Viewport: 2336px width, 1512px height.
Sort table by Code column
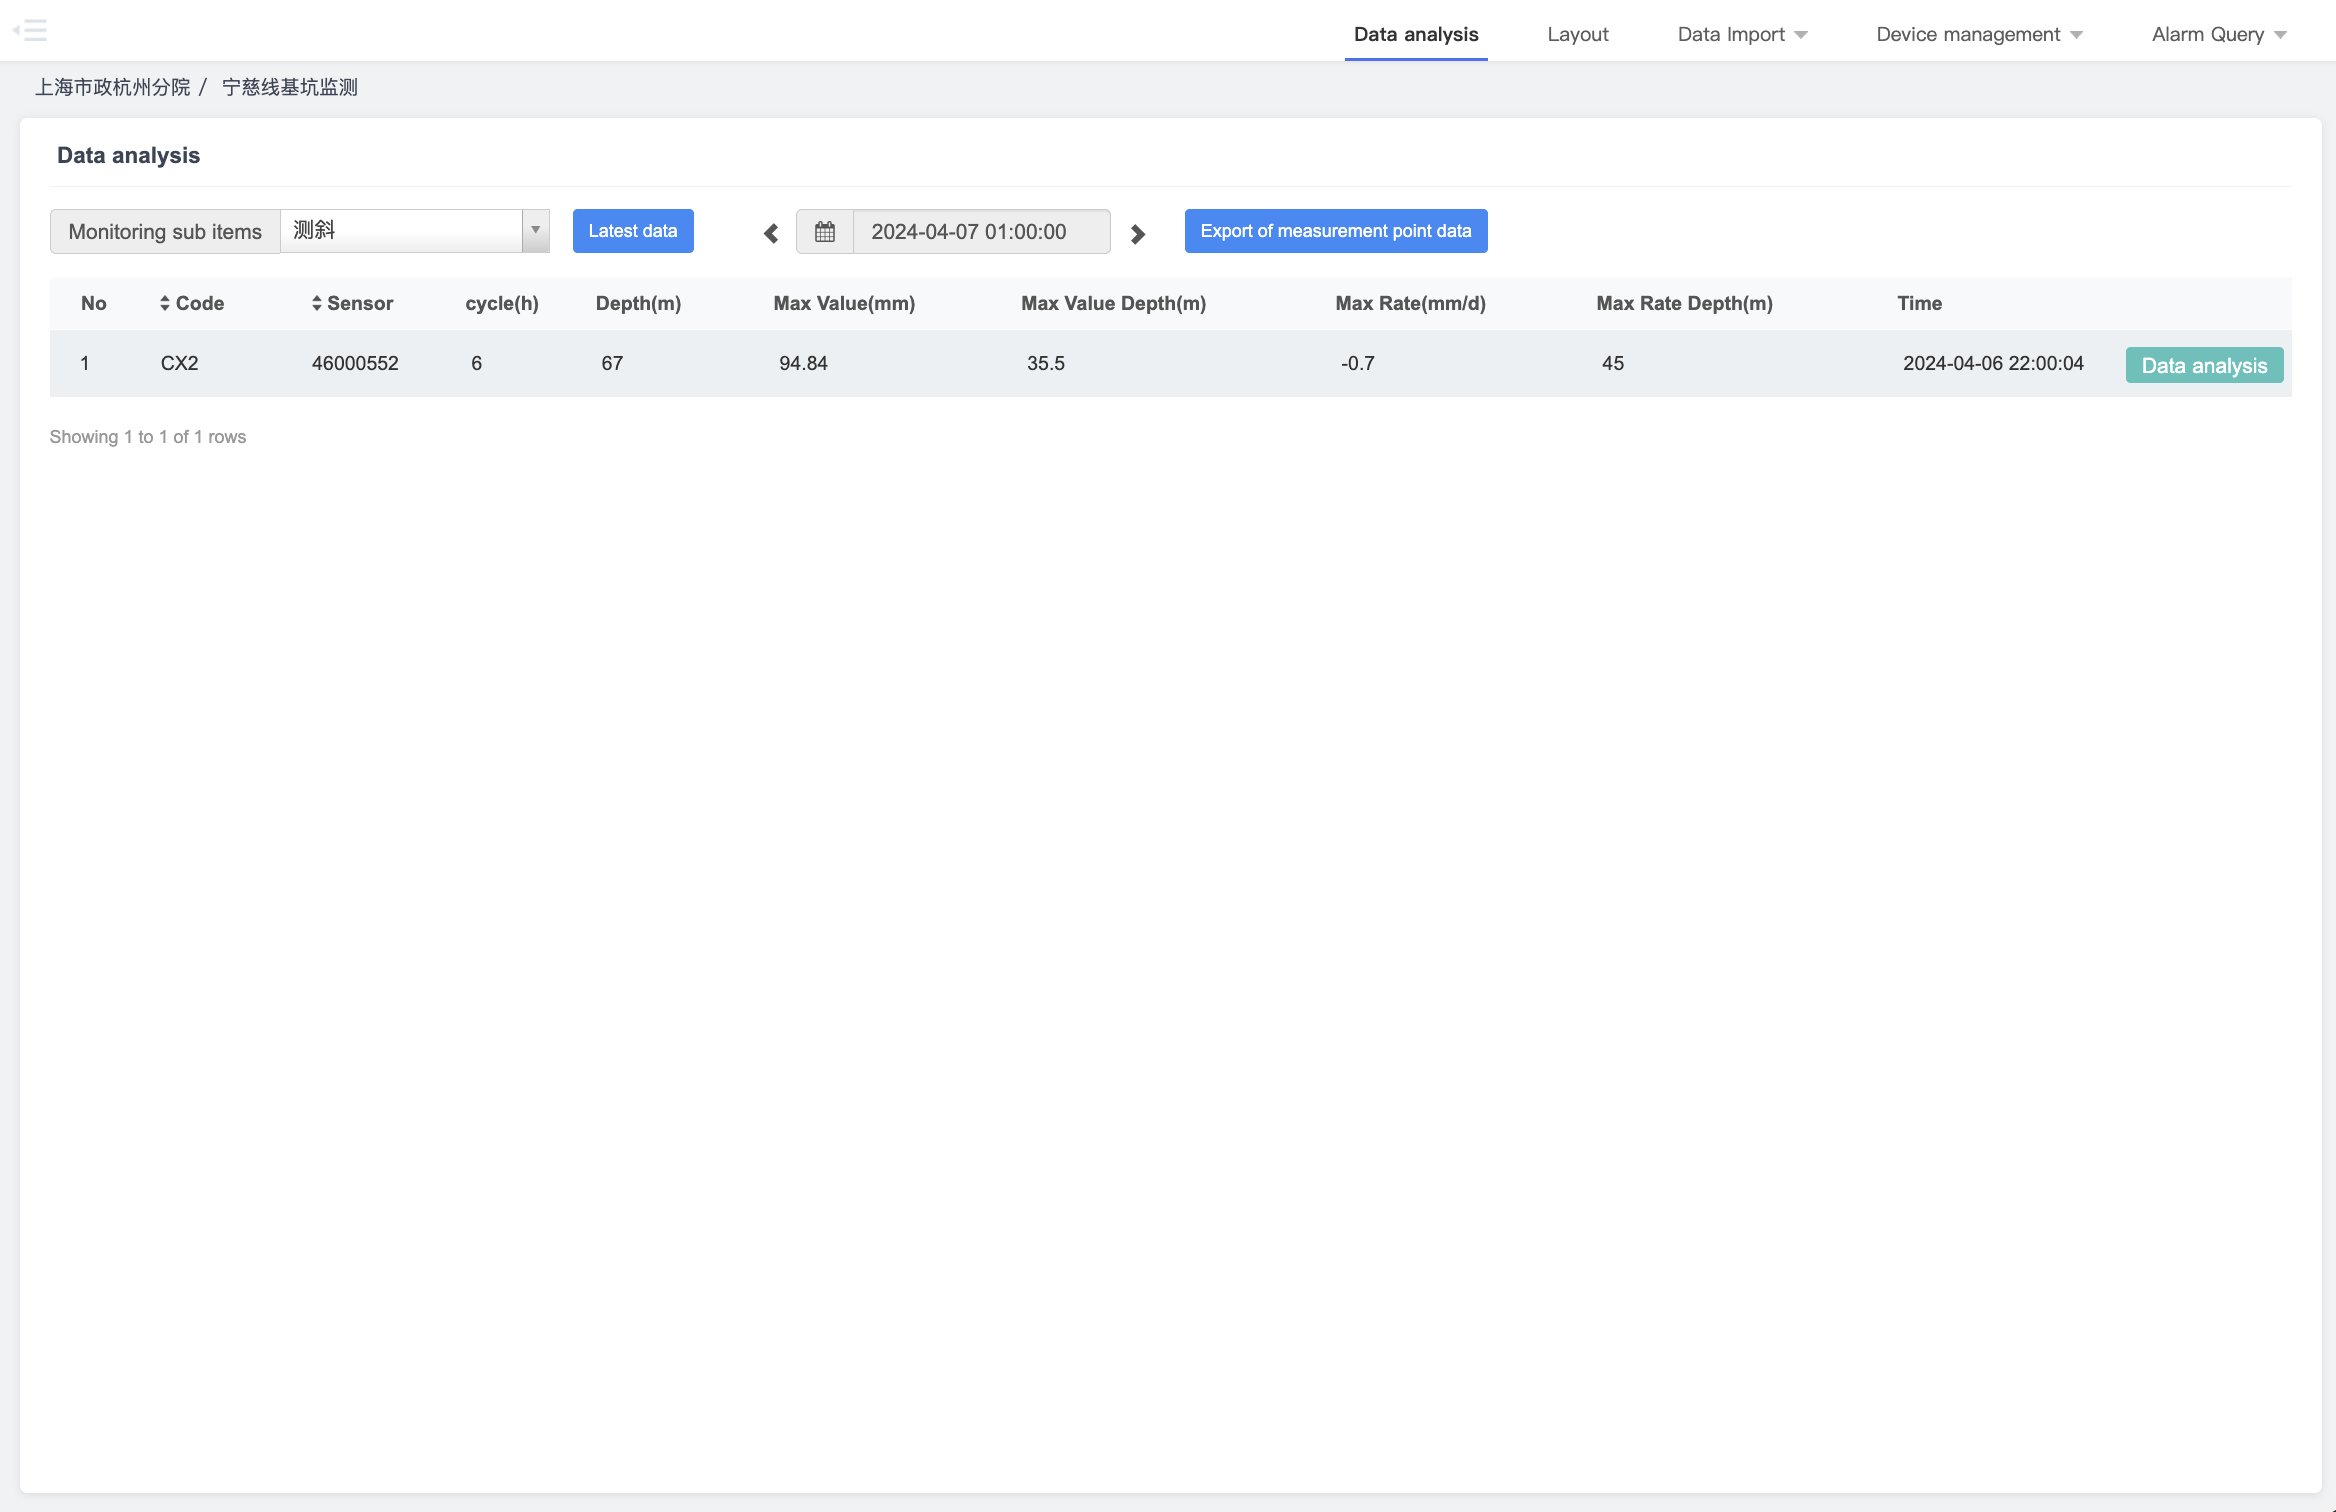pos(191,303)
